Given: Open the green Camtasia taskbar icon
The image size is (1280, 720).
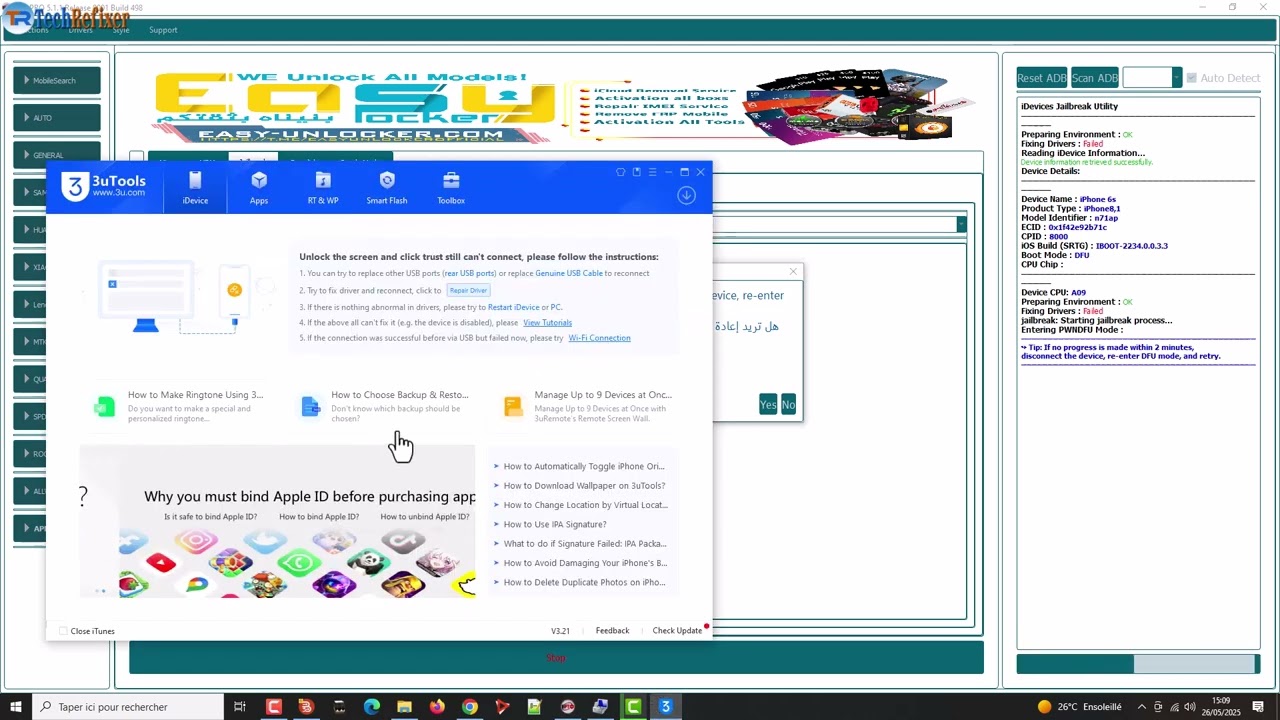Looking at the screenshot, I should pyautogui.click(x=633, y=707).
